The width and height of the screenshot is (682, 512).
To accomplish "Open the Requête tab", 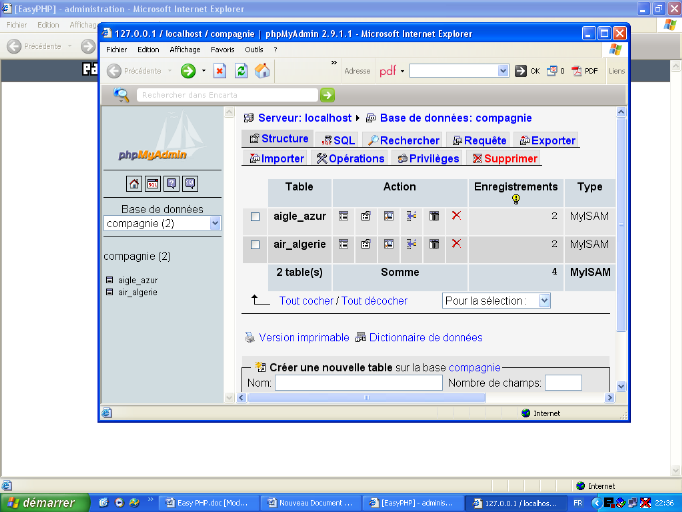I will (479, 140).
